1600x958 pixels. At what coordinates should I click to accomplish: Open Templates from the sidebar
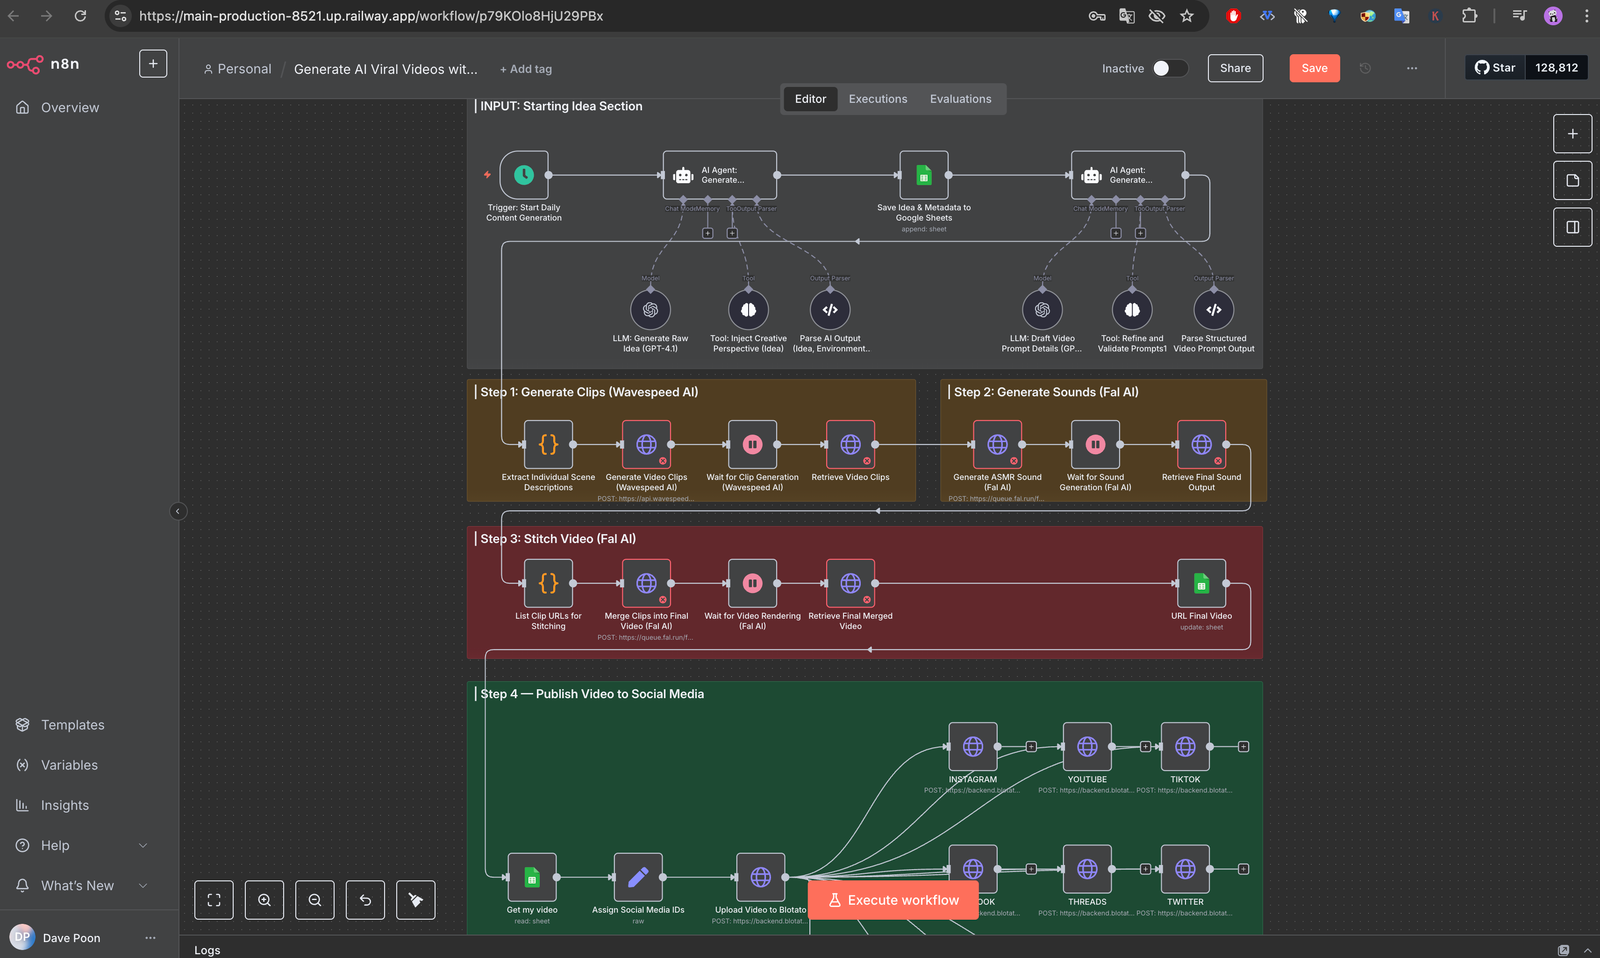72,724
